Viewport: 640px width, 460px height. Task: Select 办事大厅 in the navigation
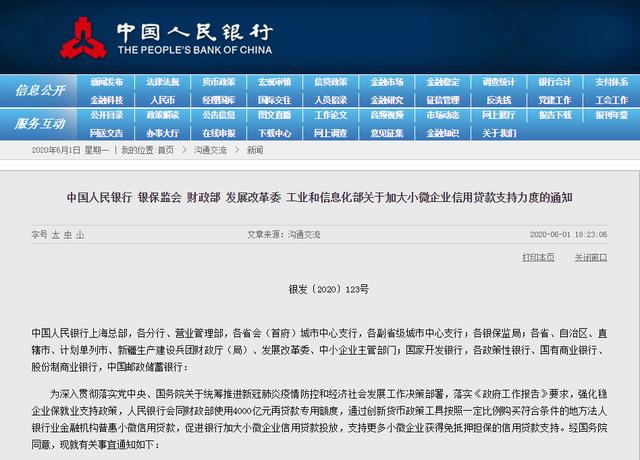pyautogui.click(x=163, y=133)
